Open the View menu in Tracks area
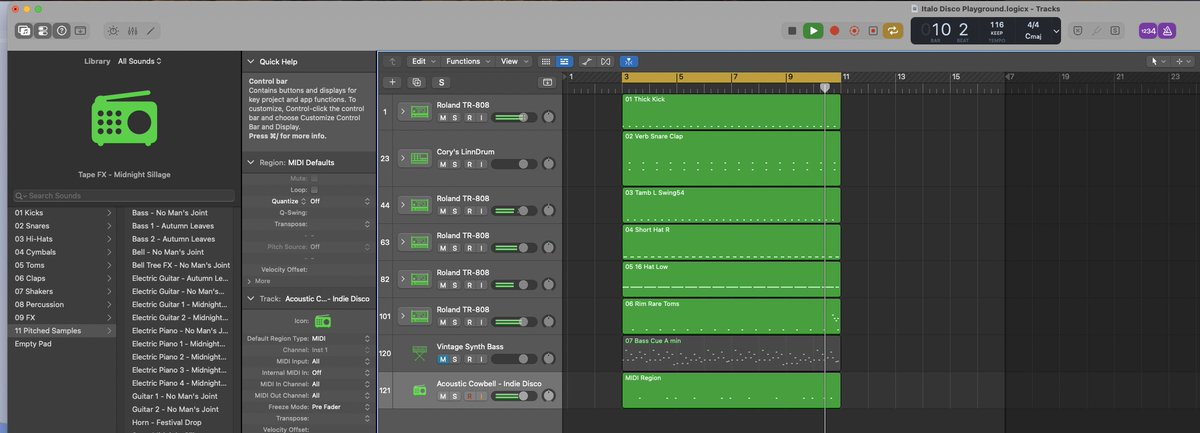 pos(514,61)
